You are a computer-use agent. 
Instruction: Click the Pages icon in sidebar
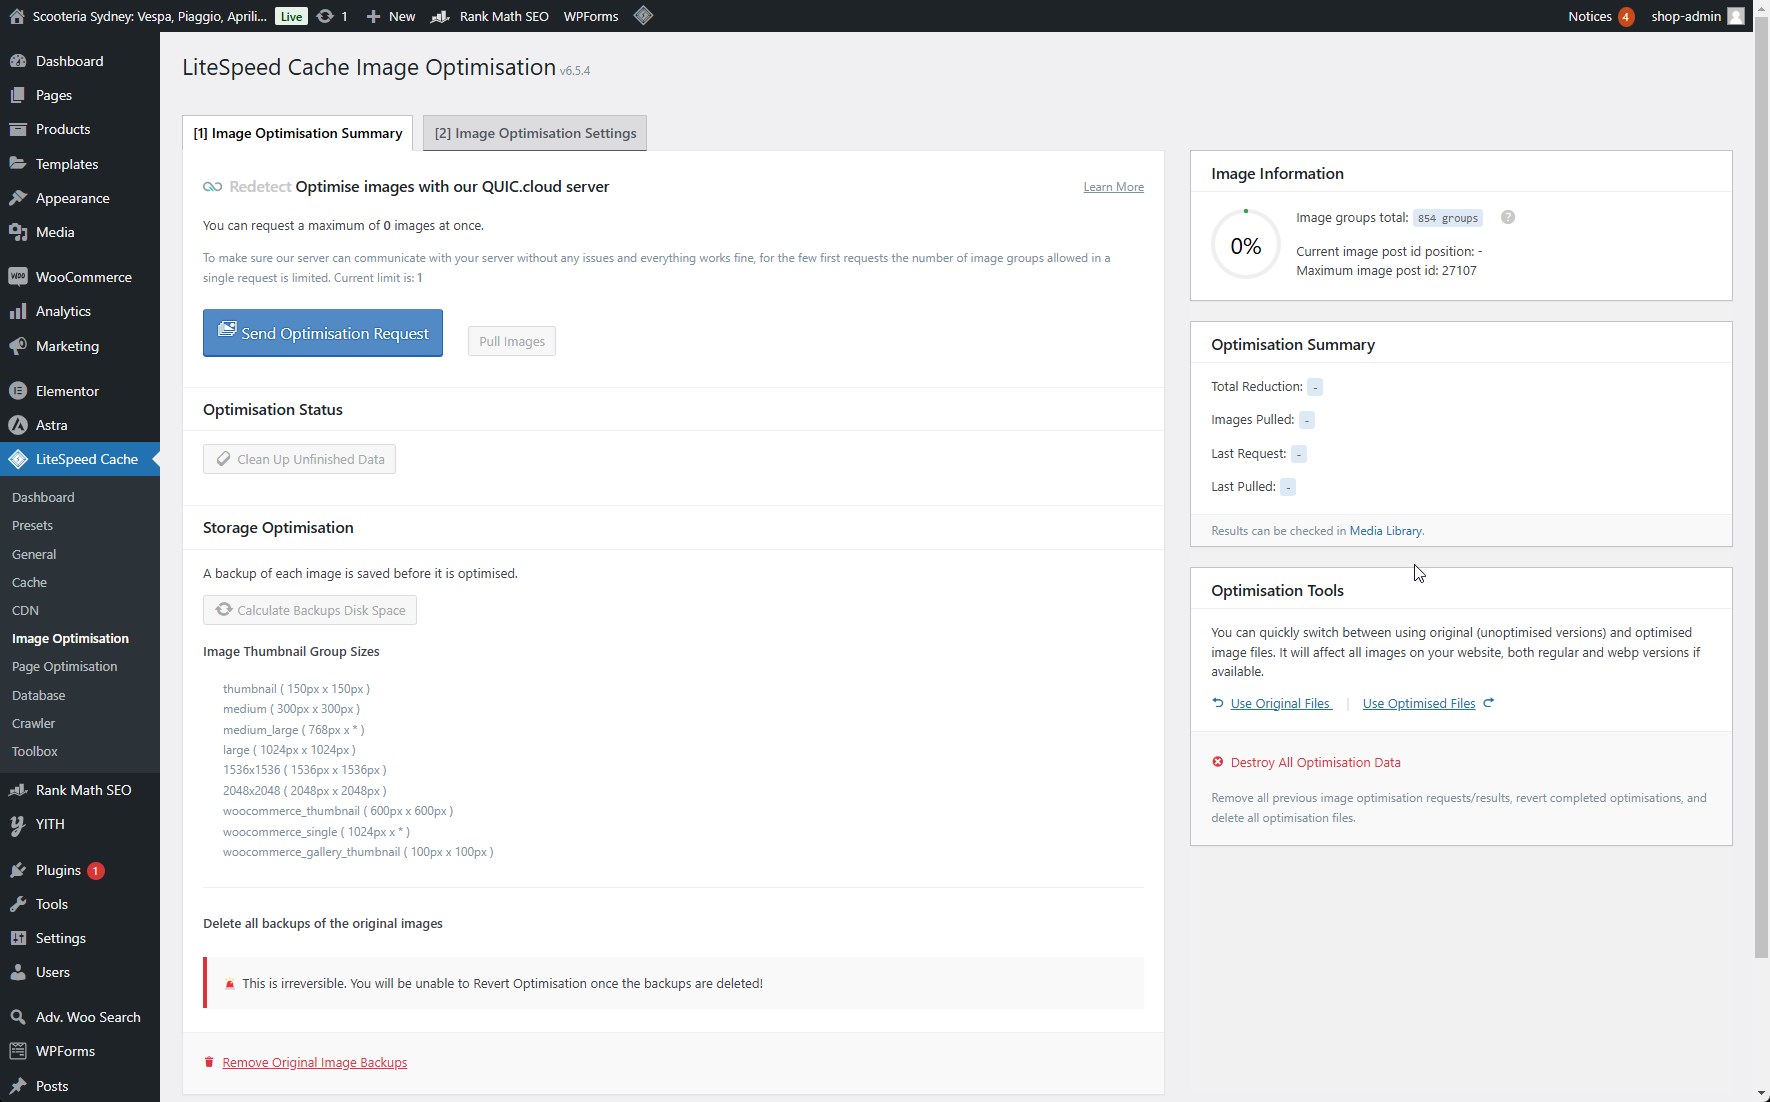pos(18,95)
